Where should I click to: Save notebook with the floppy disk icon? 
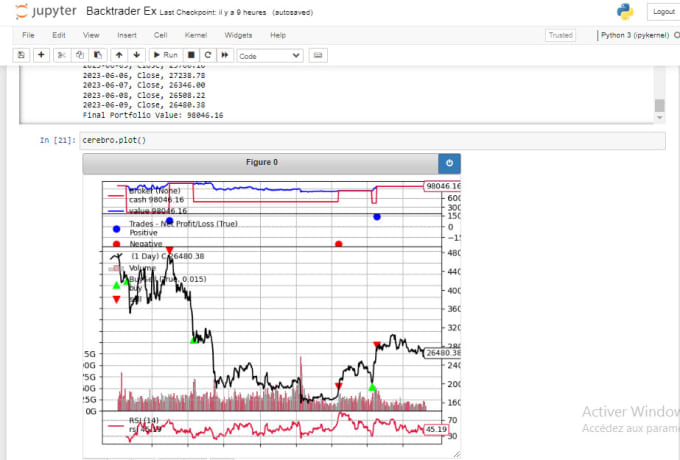tap(21, 55)
